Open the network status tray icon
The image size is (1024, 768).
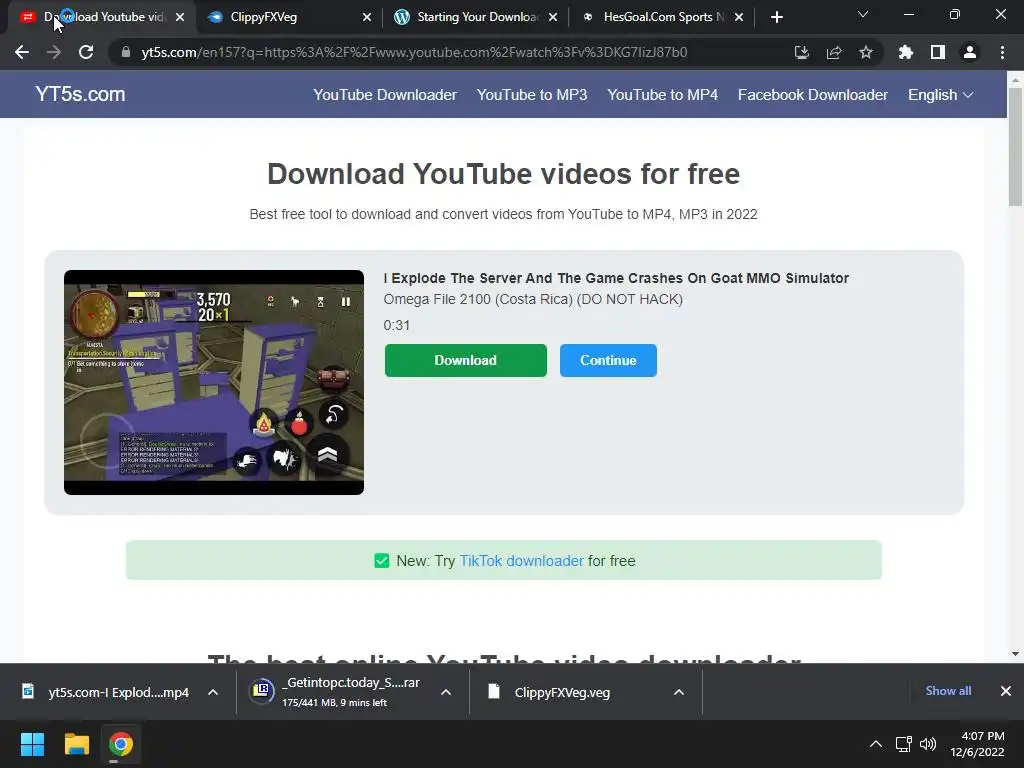point(903,744)
